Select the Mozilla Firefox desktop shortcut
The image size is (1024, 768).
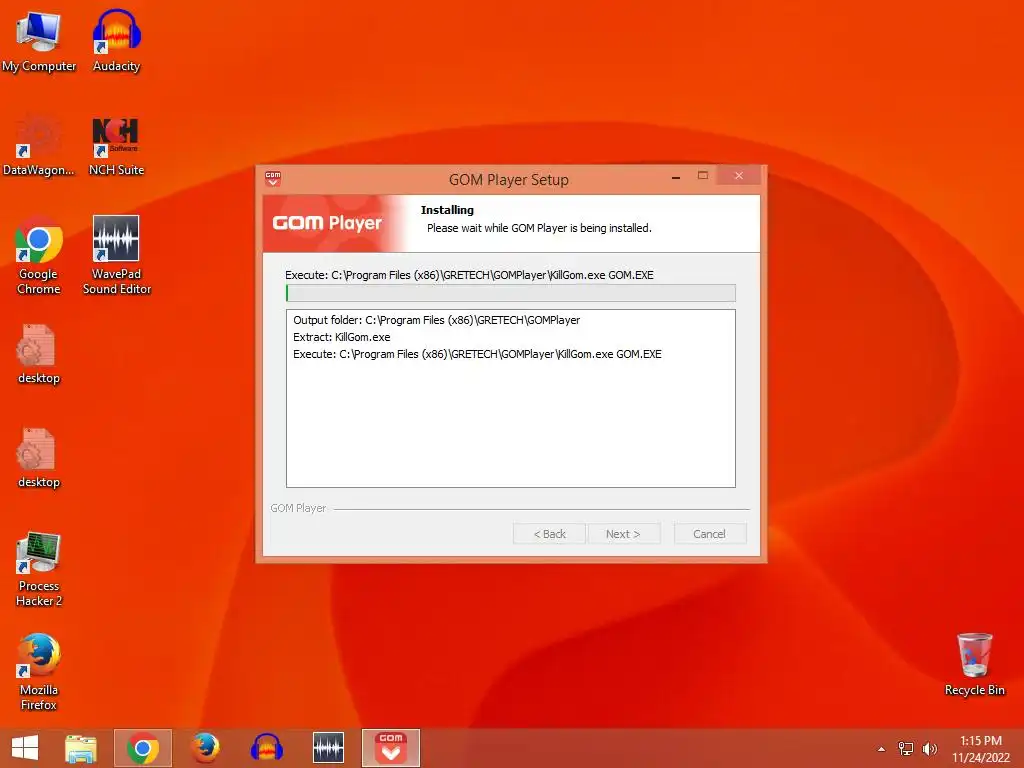[39, 673]
